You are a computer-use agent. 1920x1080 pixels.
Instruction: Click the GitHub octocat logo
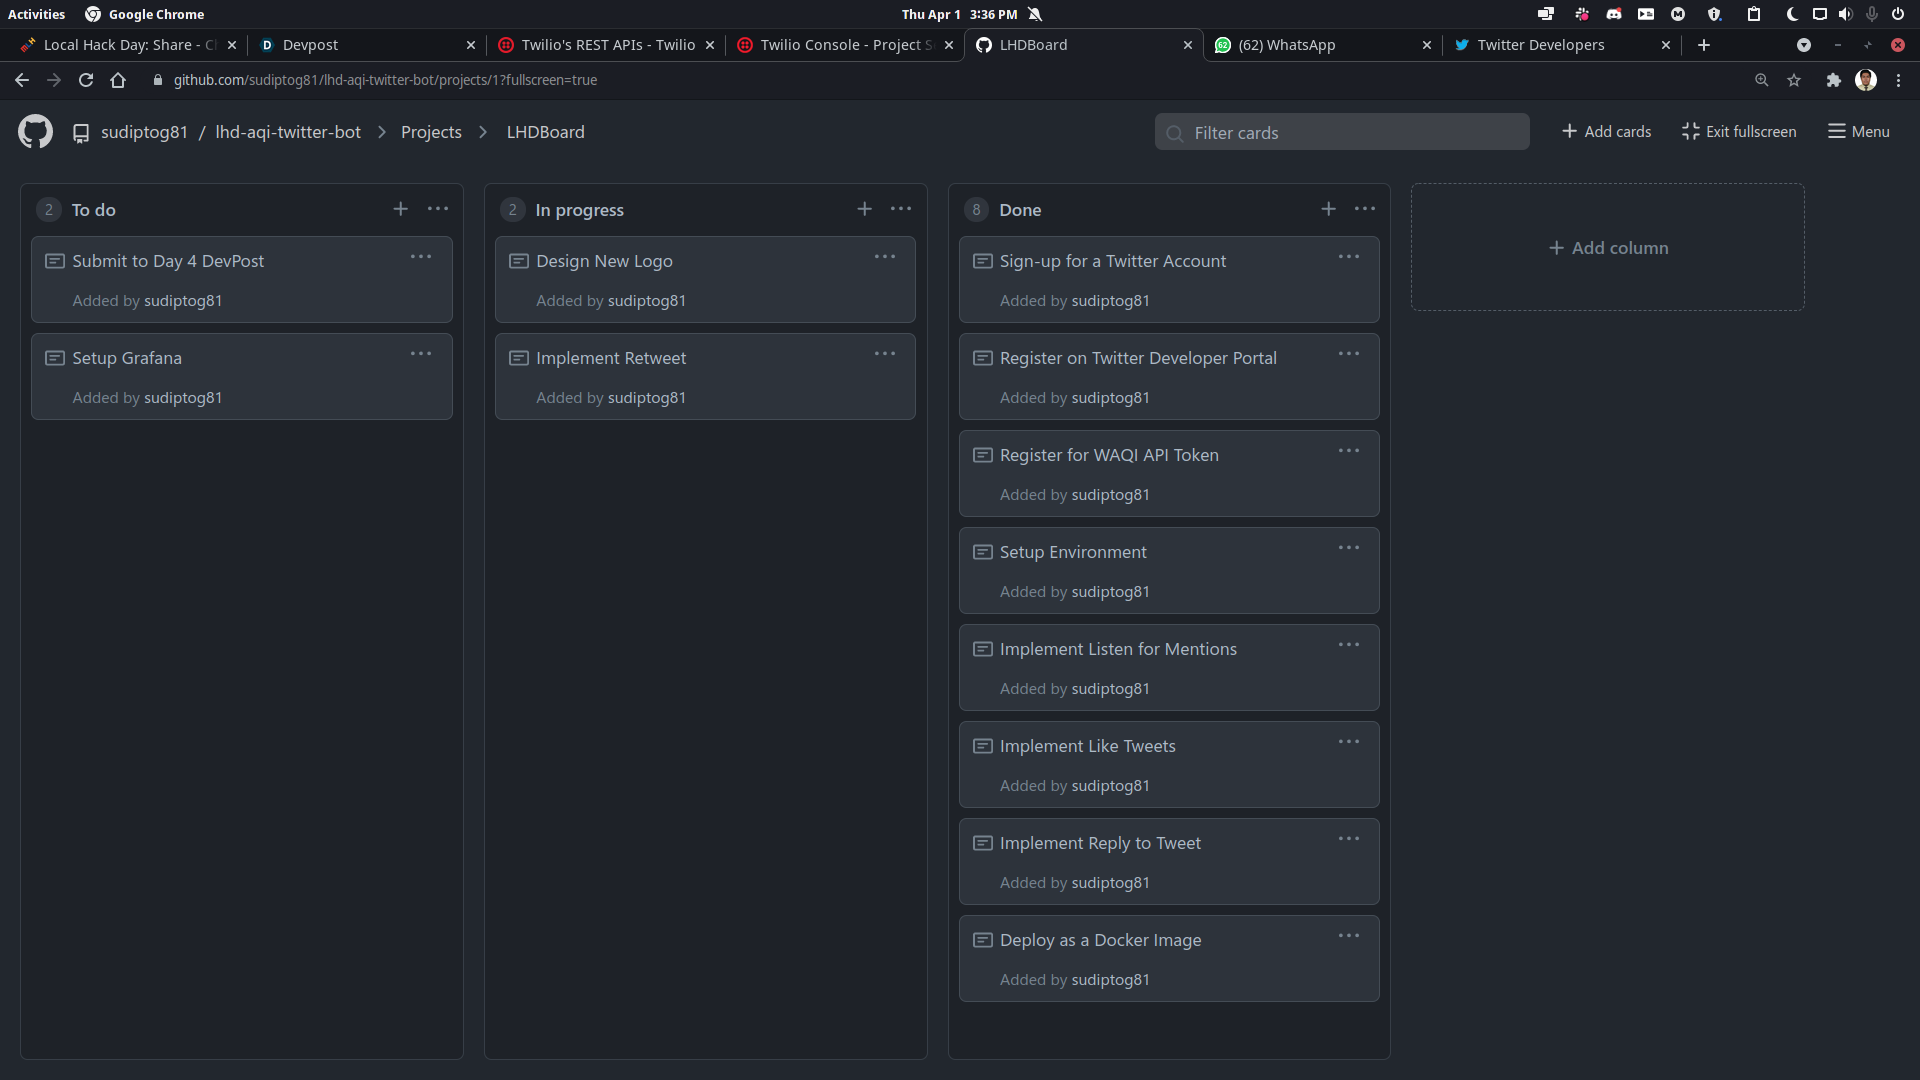35,132
